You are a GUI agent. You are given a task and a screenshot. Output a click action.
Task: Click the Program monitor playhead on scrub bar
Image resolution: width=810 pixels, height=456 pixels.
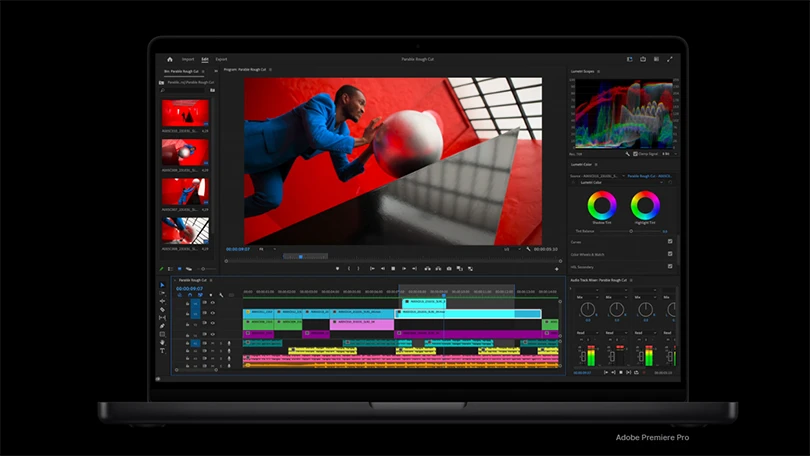click(300, 256)
